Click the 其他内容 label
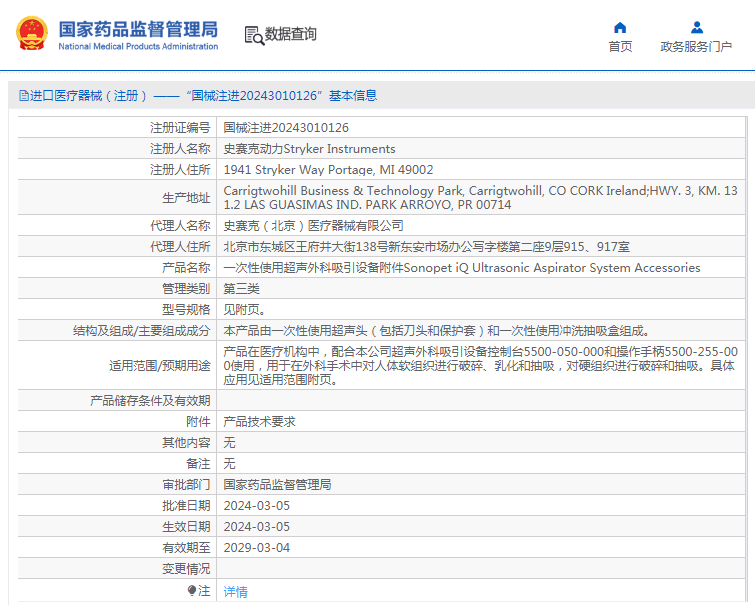 pos(186,443)
